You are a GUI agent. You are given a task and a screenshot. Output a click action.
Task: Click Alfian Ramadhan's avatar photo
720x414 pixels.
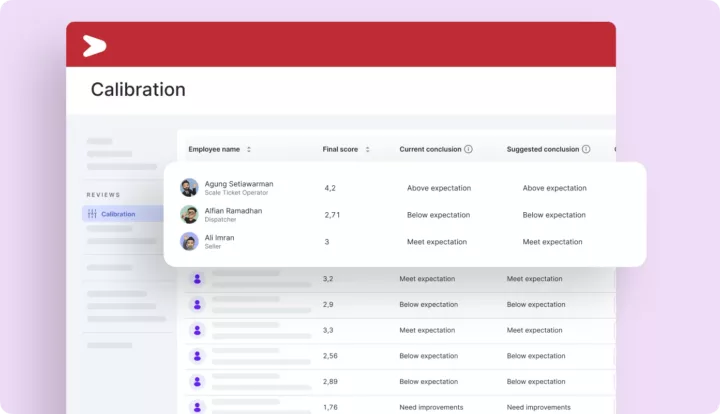point(189,214)
